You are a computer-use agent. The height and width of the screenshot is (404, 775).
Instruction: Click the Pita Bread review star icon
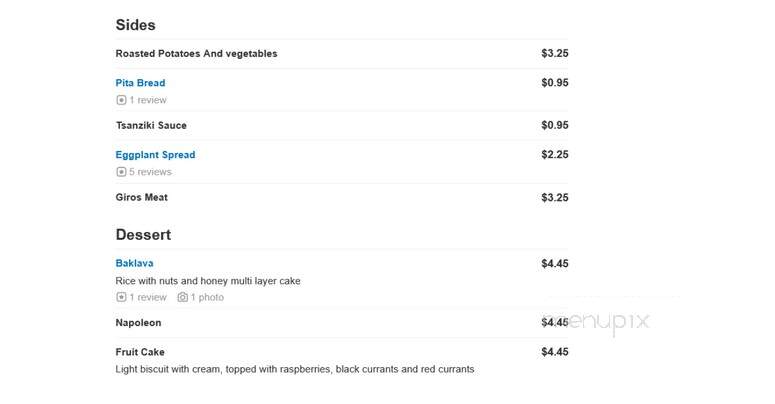pyautogui.click(x=121, y=100)
